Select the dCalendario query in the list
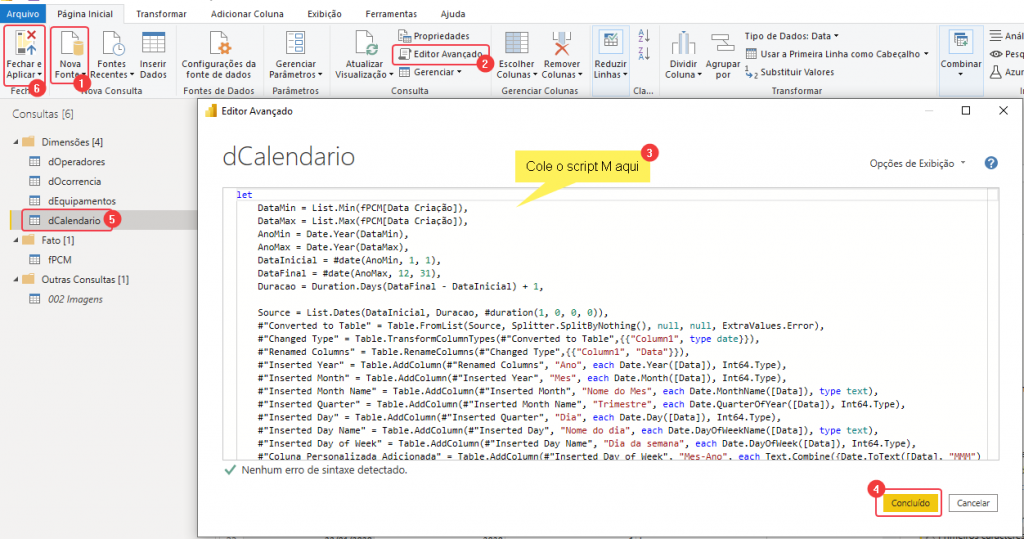This screenshot has height=539, width=1024. (x=75, y=220)
